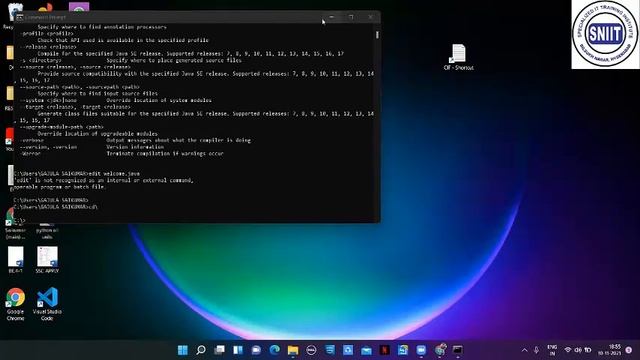Click the battery tray icon
The height and width of the screenshot is (360, 640).
tap(588, 350)
